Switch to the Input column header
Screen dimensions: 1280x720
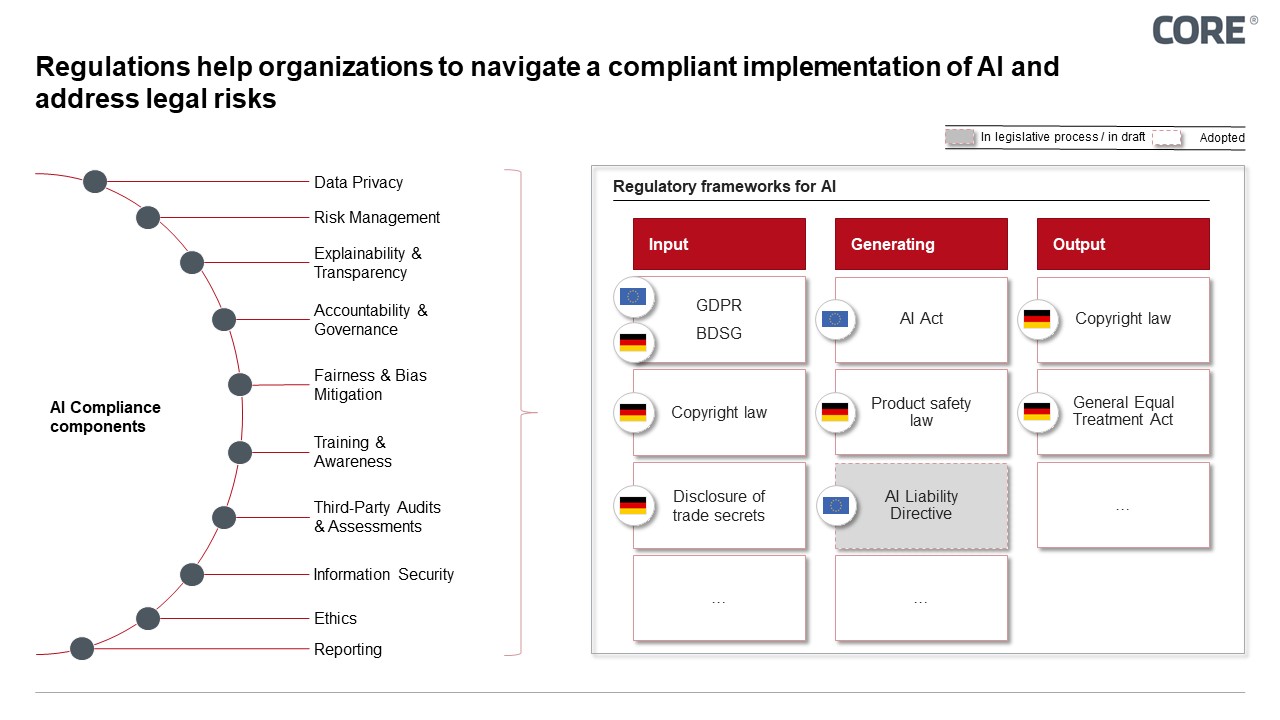click(718, 243)
